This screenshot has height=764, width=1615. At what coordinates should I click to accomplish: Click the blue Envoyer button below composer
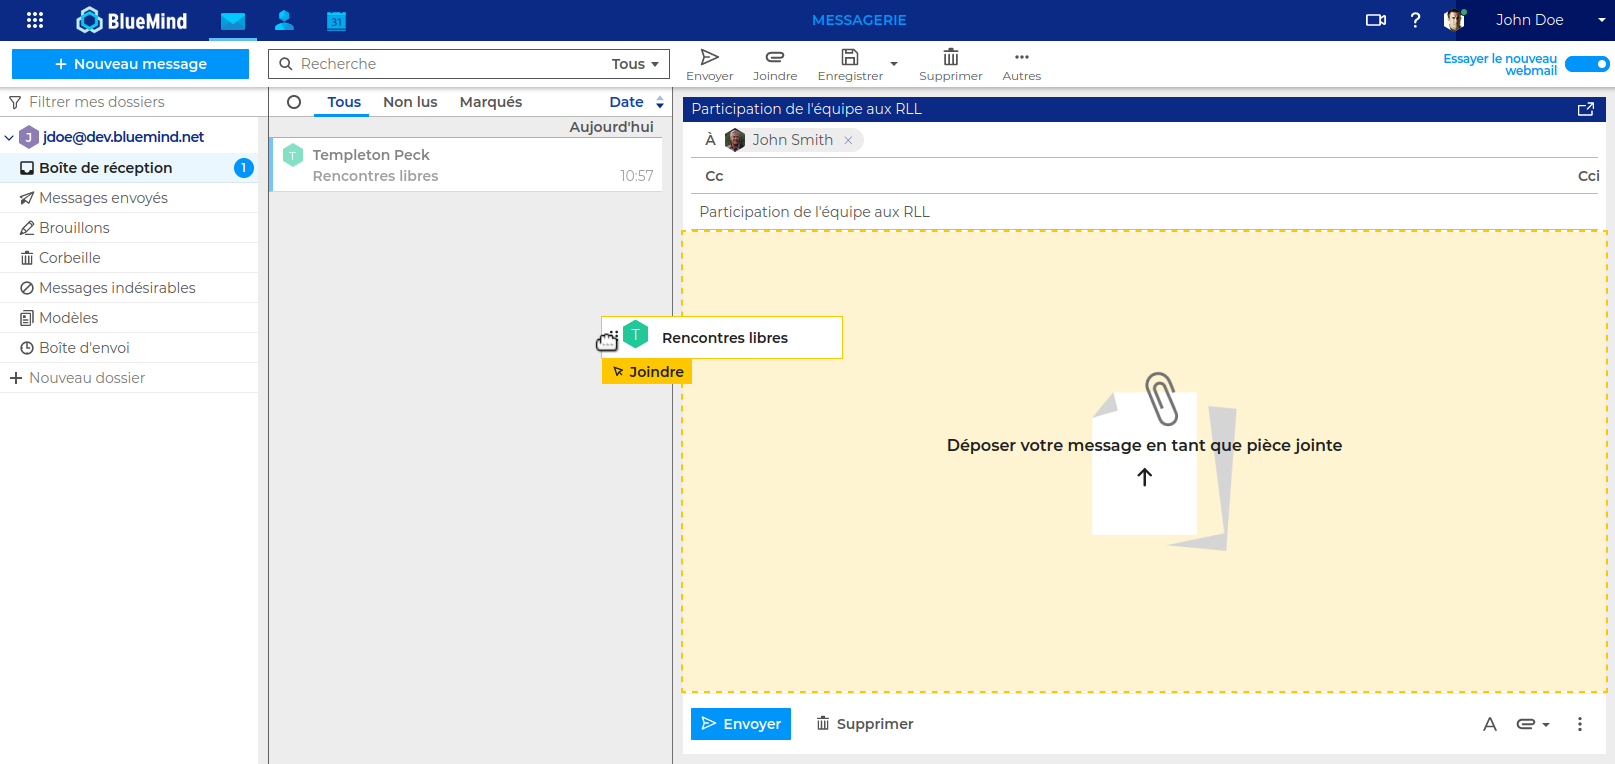[x=741, y=724]
